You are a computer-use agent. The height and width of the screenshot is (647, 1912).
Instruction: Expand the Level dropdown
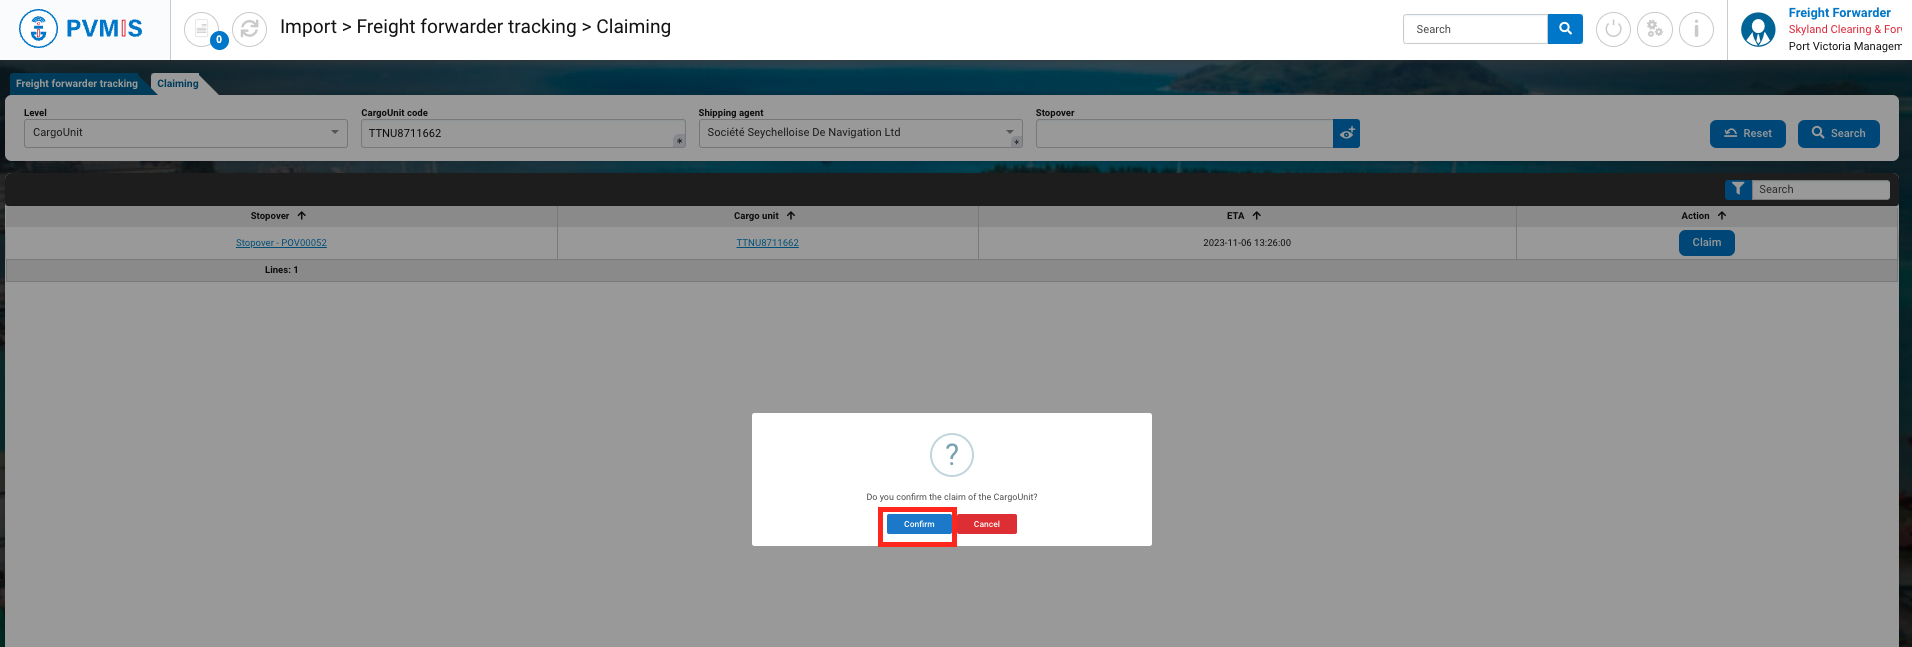pos(334,132)
